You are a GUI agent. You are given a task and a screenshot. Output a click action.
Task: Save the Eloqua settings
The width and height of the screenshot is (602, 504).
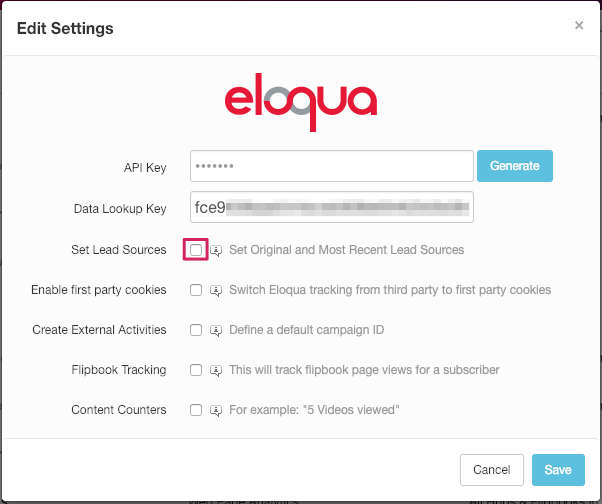[x=558, y=470]
